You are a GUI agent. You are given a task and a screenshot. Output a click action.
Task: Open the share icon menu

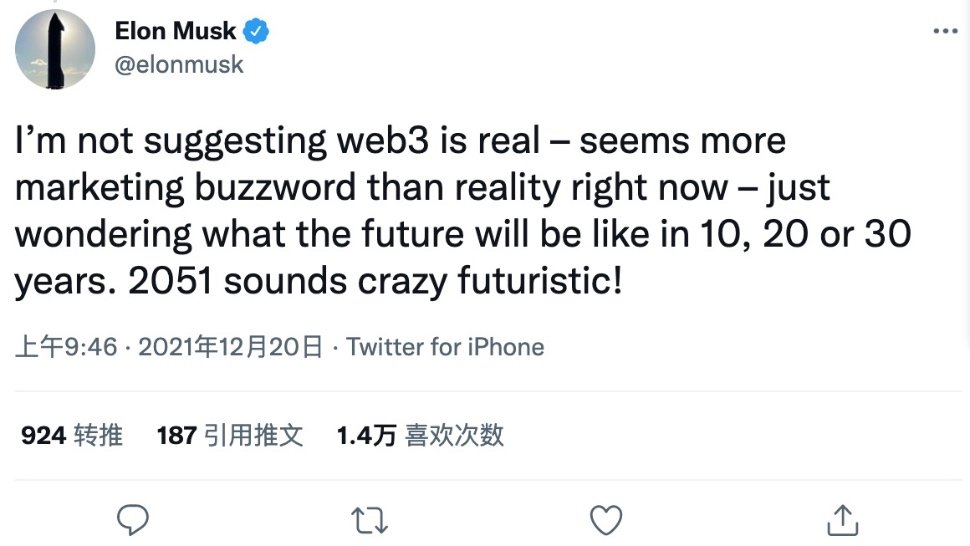point(843,518)
